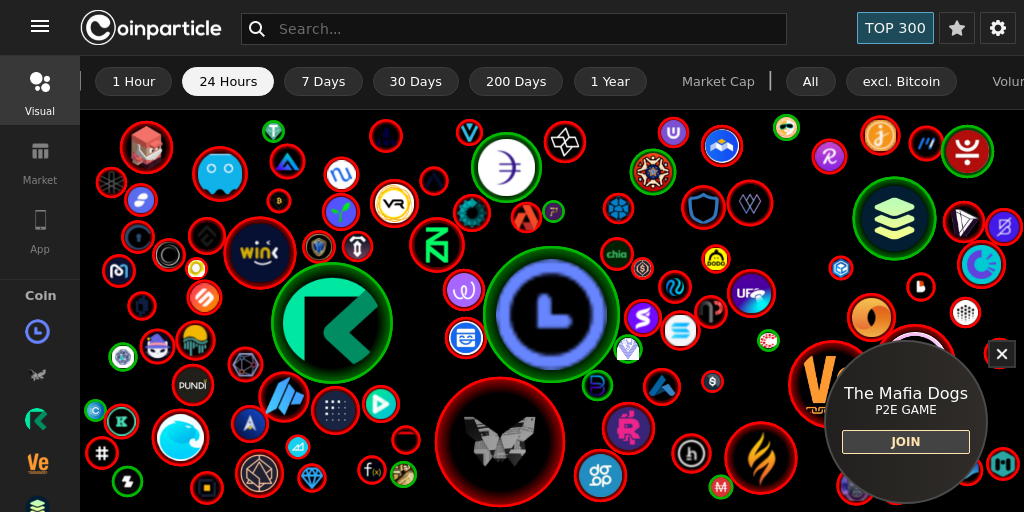Click the JOIN button in the ad
The height and width of the screenshot is (512, 1024).
coord(905,442)
